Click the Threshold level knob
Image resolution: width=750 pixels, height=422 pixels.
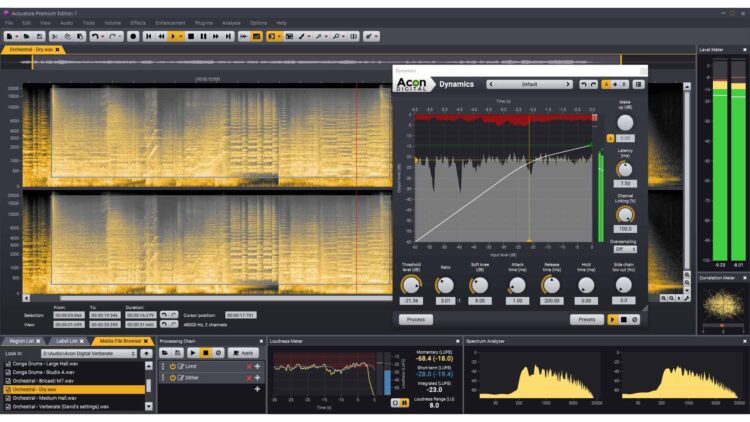pyautogui.click(x=411, y=286)
